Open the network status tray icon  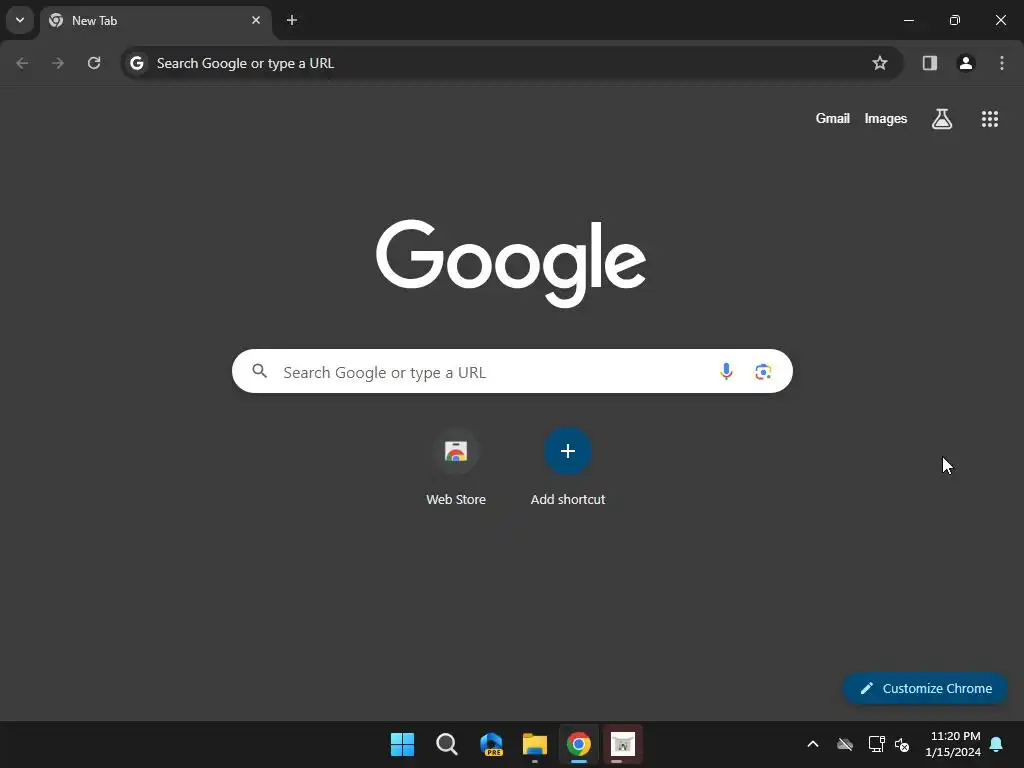coord(876,744)
